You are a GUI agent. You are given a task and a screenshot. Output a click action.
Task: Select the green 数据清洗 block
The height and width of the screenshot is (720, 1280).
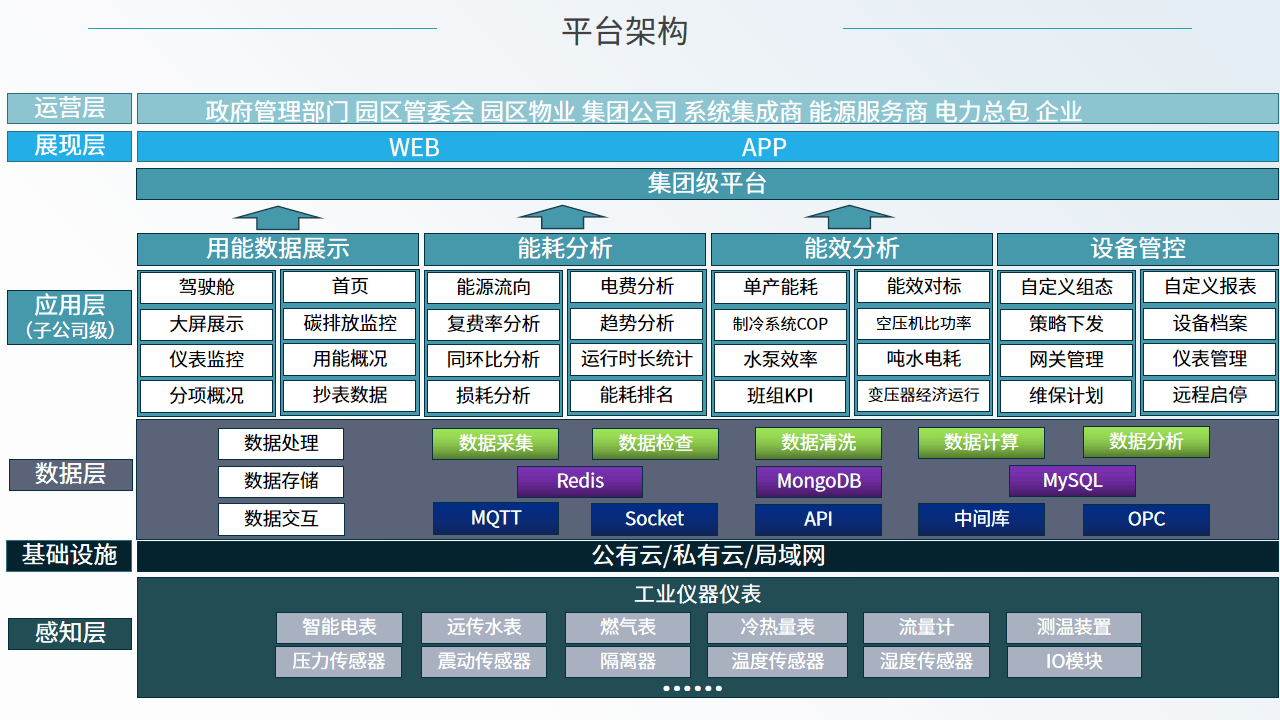818,443
